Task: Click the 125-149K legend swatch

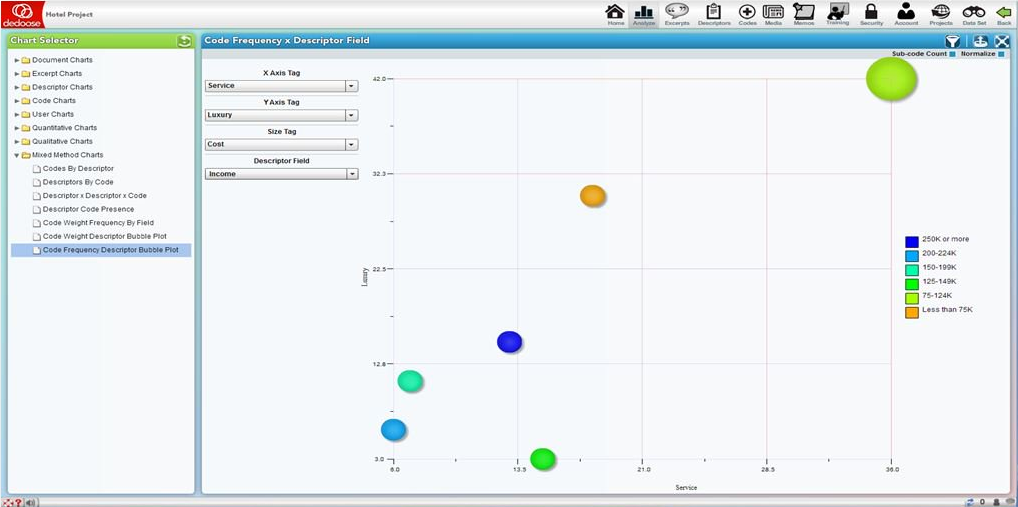Action: (x=912, y=284)
